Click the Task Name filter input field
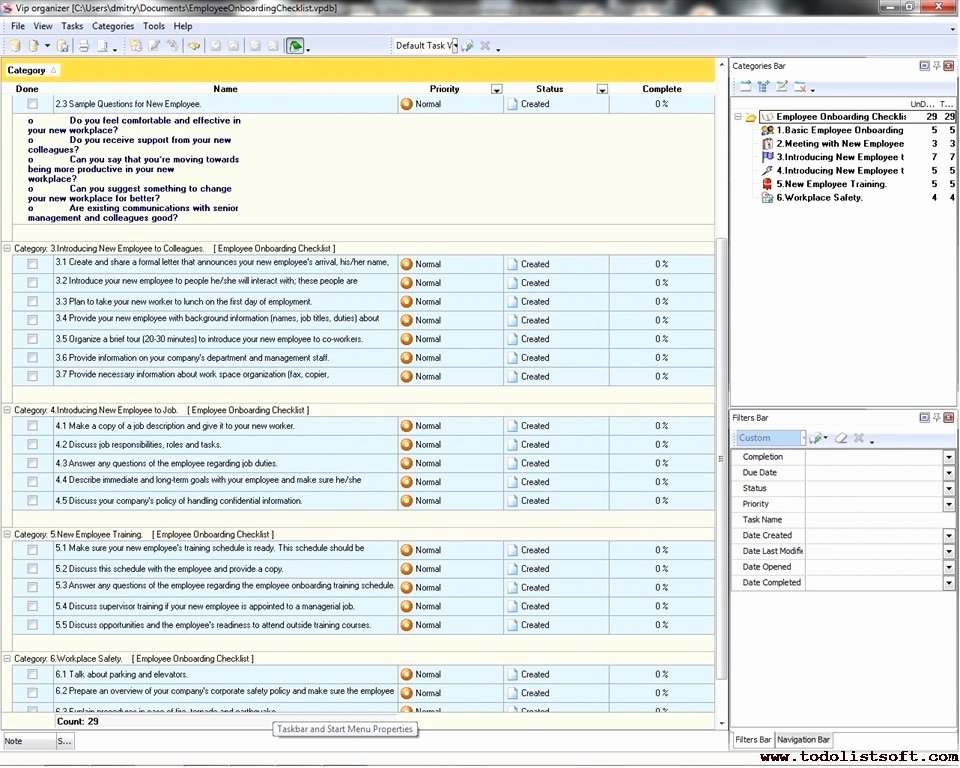Viewport: 960px width, 768px height. [880, 520]
